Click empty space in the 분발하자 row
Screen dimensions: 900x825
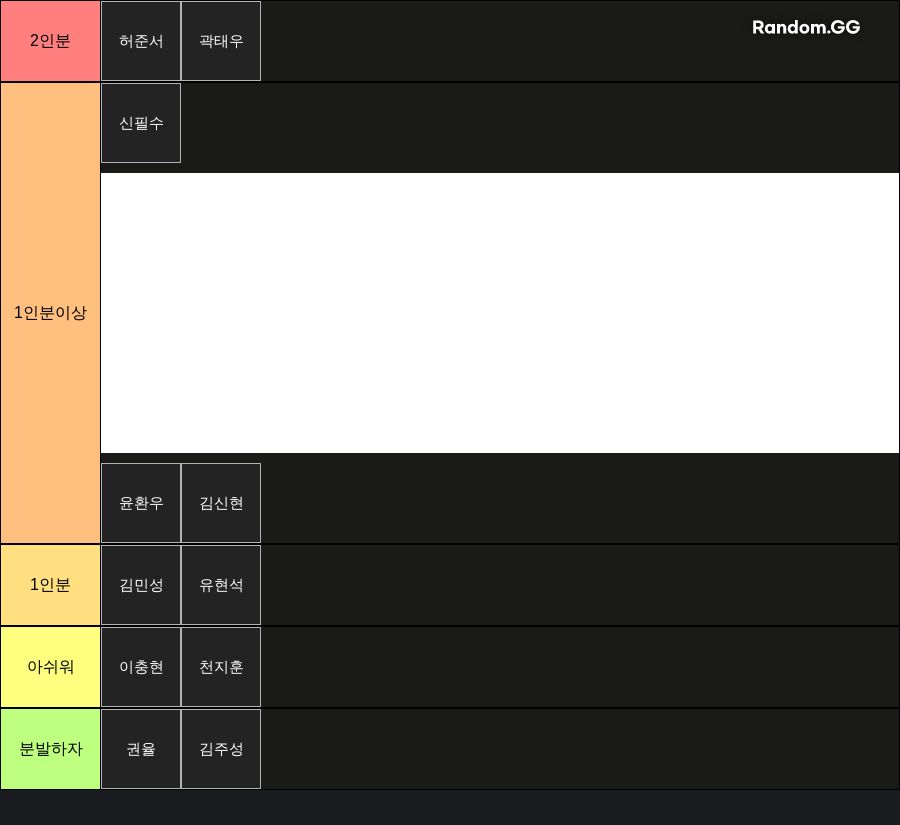(580, 749)
